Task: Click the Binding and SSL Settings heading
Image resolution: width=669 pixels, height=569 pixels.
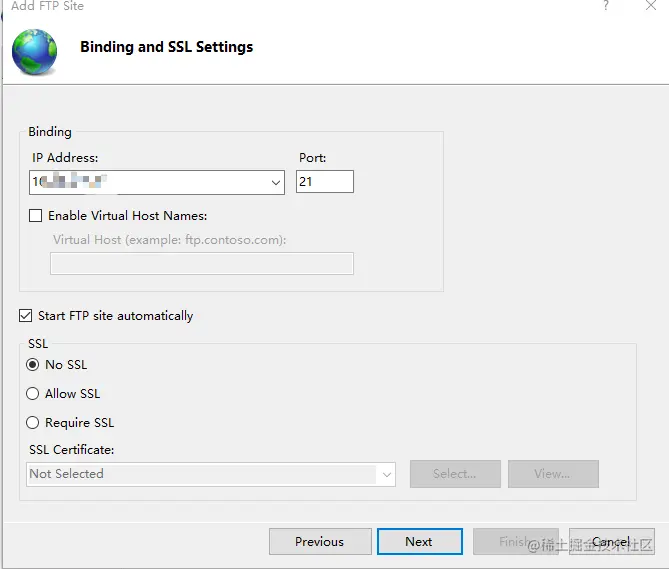Action: [166, 47]
